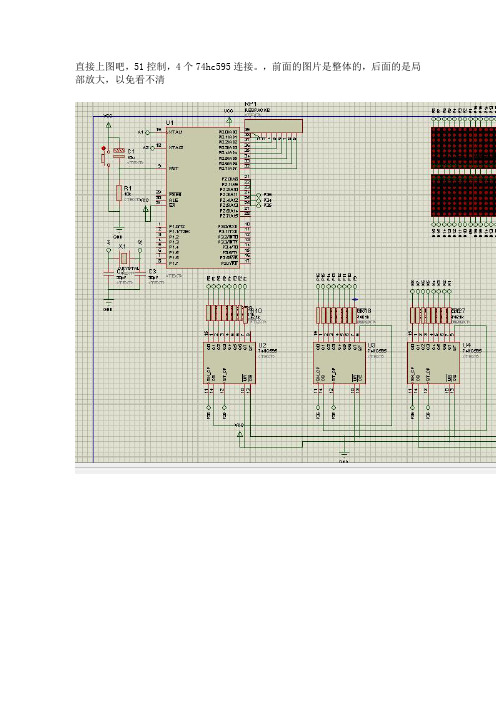The width and height of the screenshot is (496, 702).
Task: Click the Chinese description text heading
Action: 248,73
